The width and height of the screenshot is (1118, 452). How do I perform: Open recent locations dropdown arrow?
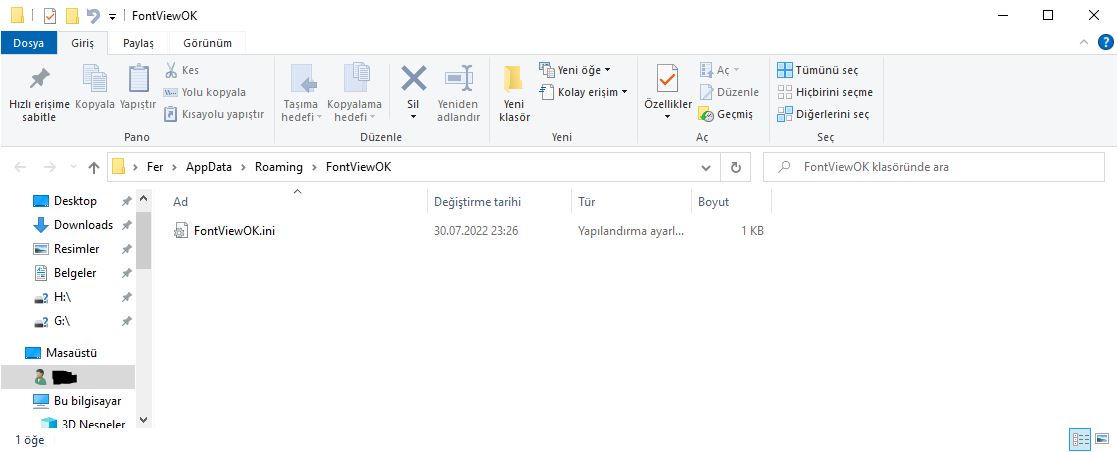coord(73,168)
